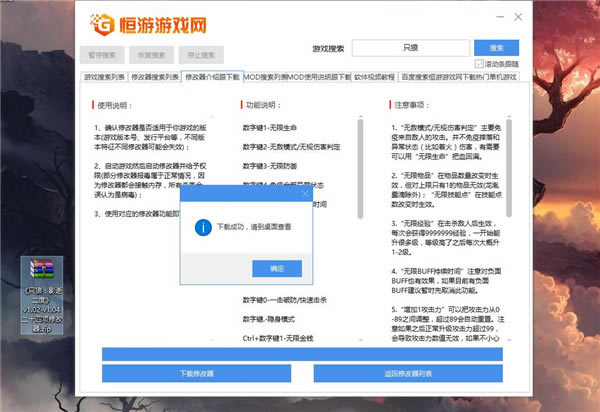
Task: Select the 数字键3-无限防御 entry
Action: pyautogui.click(x=269, y=166)
